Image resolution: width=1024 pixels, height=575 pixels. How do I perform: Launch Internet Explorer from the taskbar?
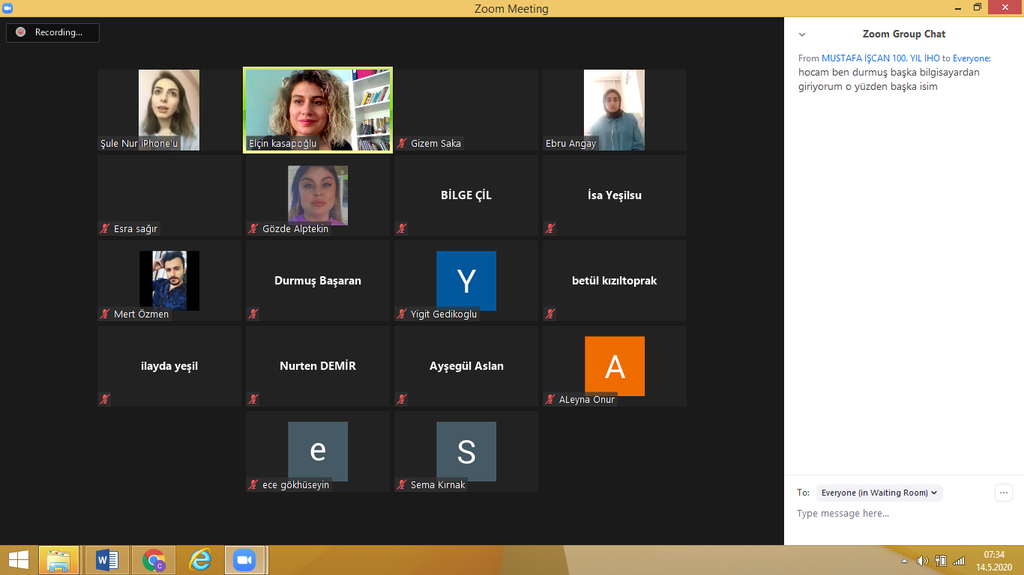pos(201,560)
